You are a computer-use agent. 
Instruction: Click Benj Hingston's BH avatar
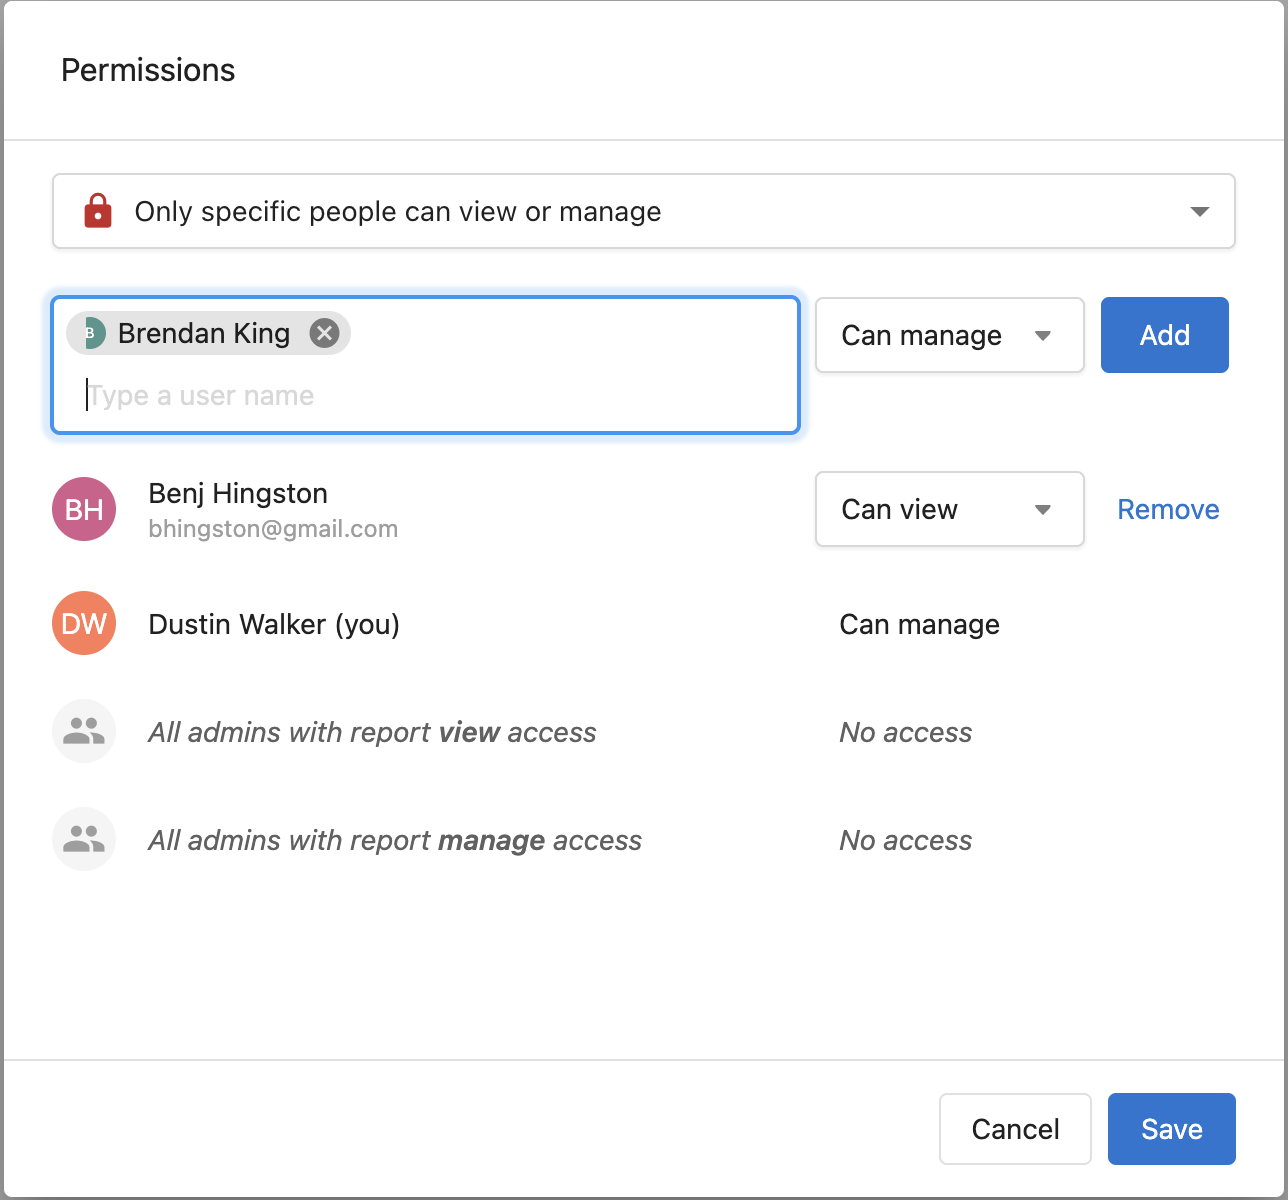[x=84, y=509]
